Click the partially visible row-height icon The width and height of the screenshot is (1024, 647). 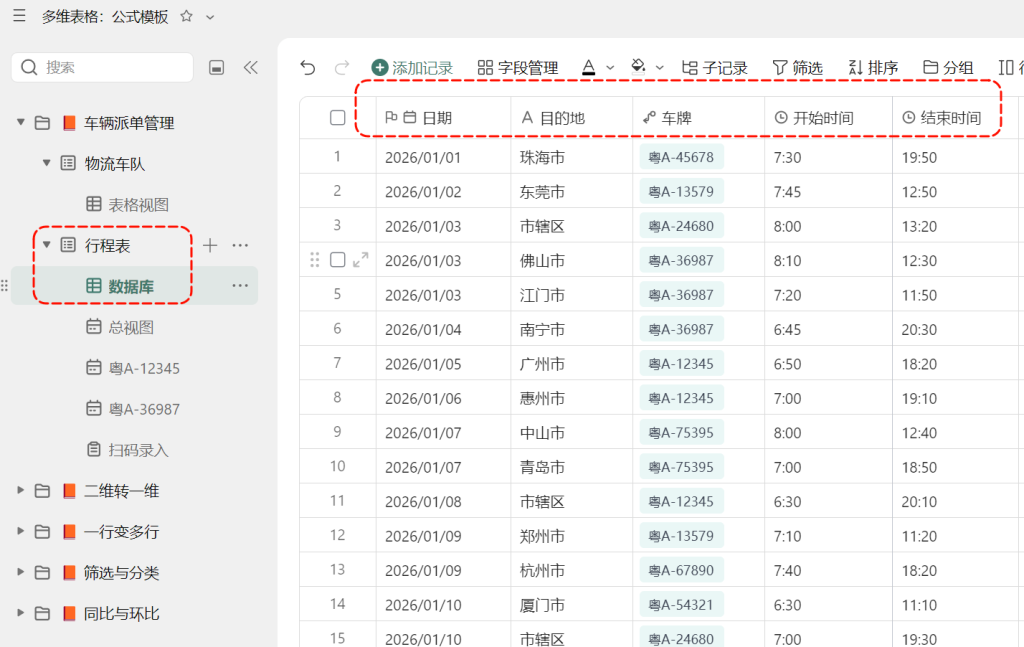pyautogui.click(x=1006, y=67)
